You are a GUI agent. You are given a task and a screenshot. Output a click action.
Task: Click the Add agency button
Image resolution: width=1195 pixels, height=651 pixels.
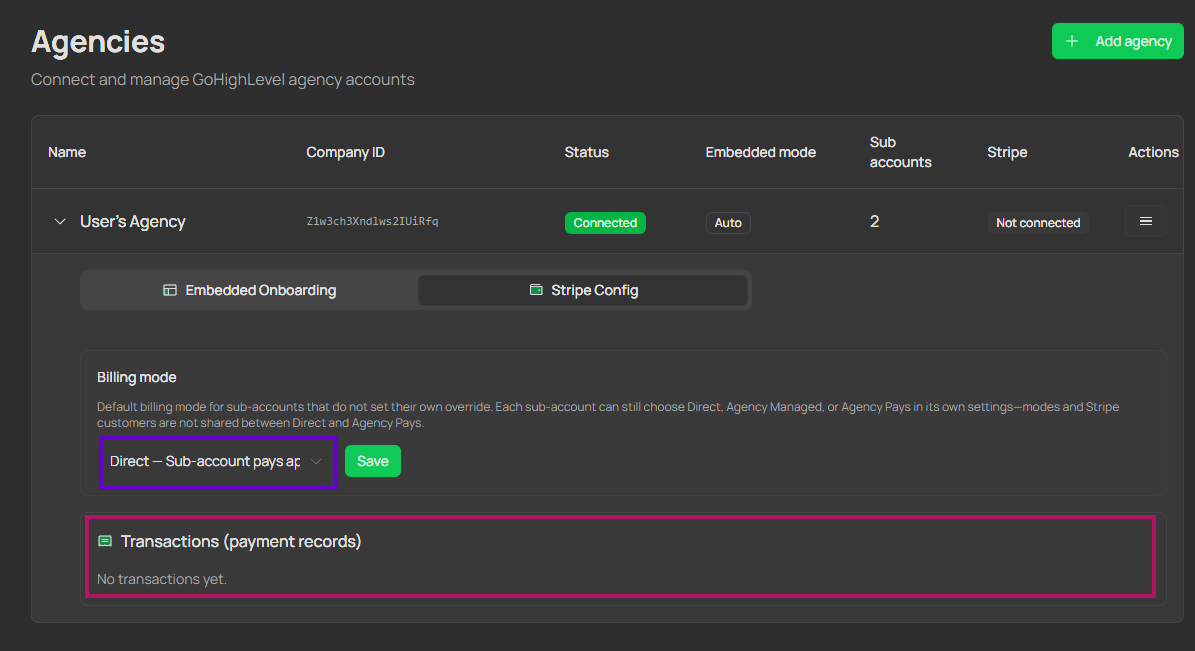[x=1117, y=41]
